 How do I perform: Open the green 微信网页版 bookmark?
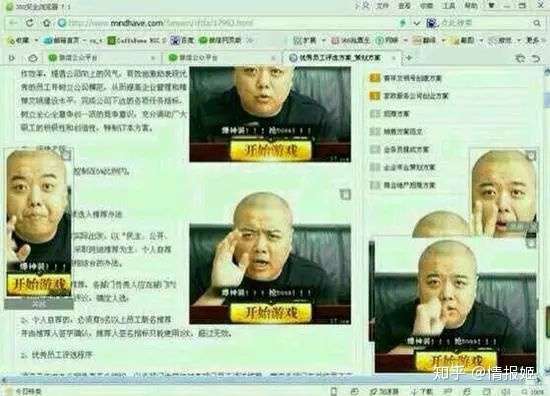(220, 40)
